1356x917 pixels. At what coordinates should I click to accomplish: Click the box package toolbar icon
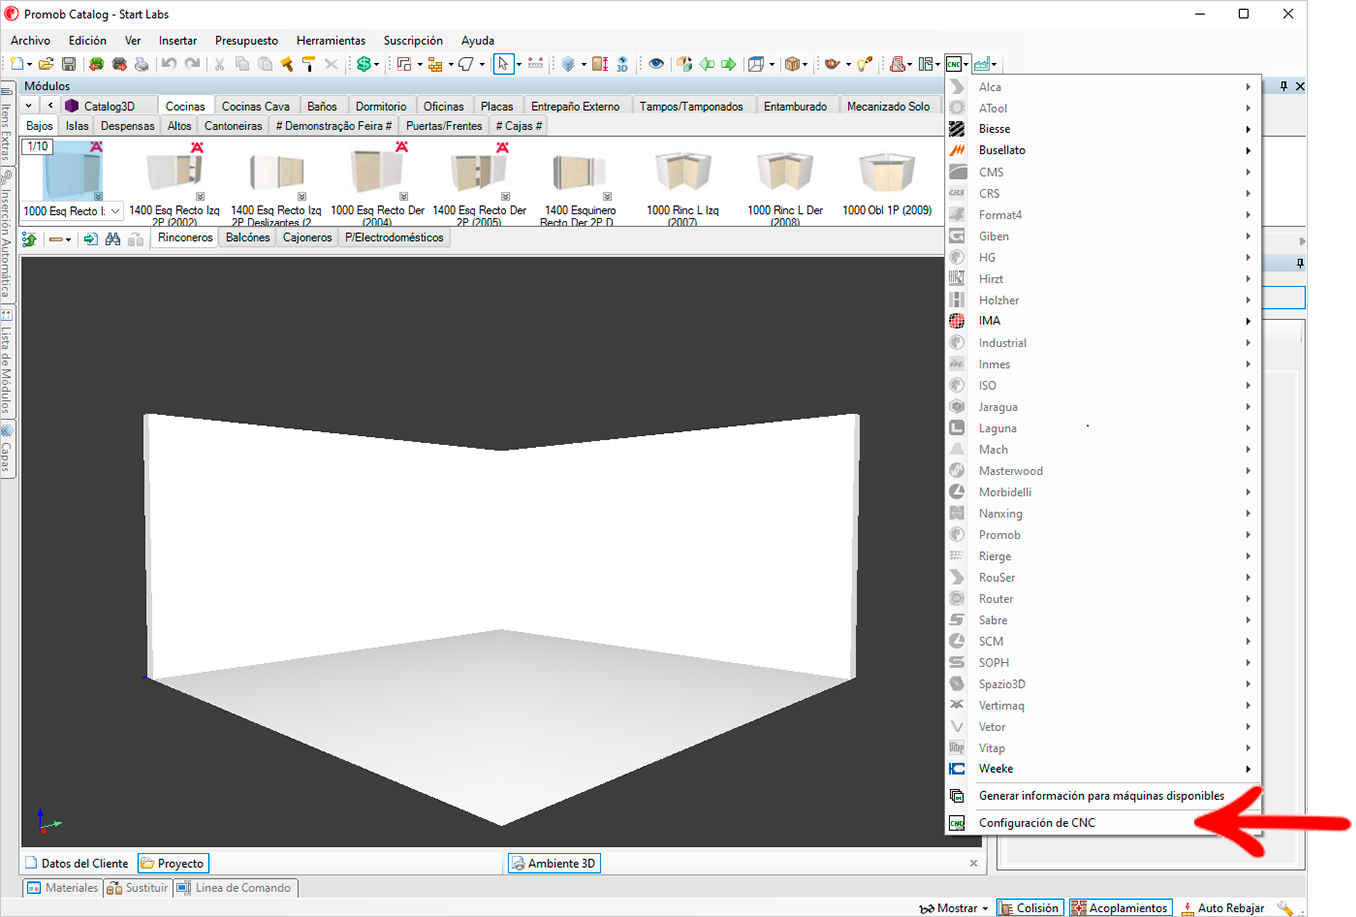coord(792,64)
